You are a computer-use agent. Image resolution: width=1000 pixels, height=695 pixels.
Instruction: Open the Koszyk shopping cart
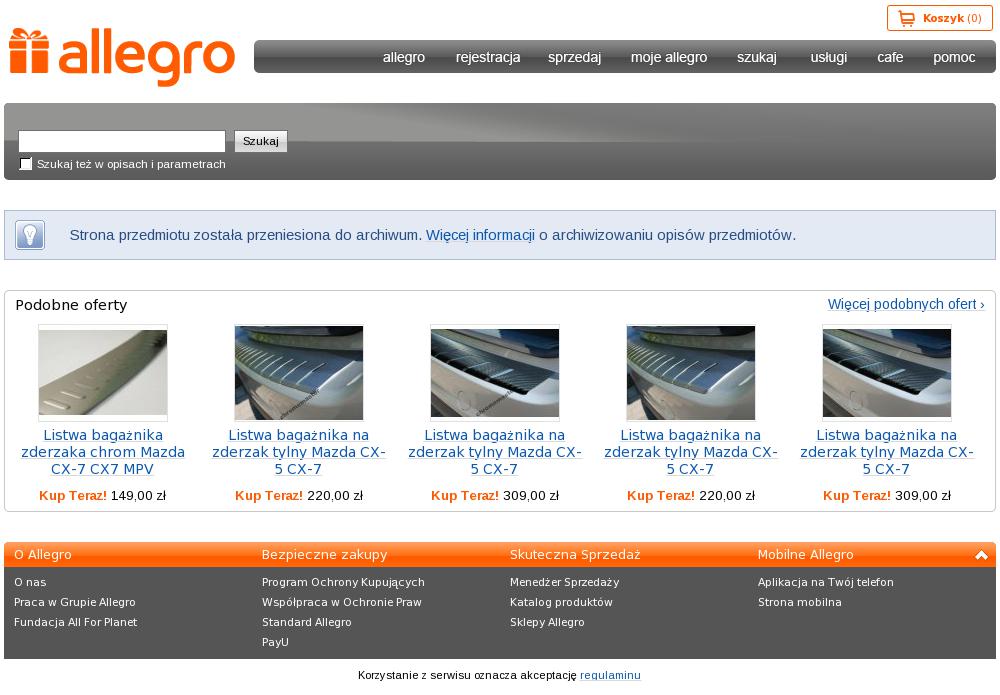pyautogui.click(x=939, y=18)
